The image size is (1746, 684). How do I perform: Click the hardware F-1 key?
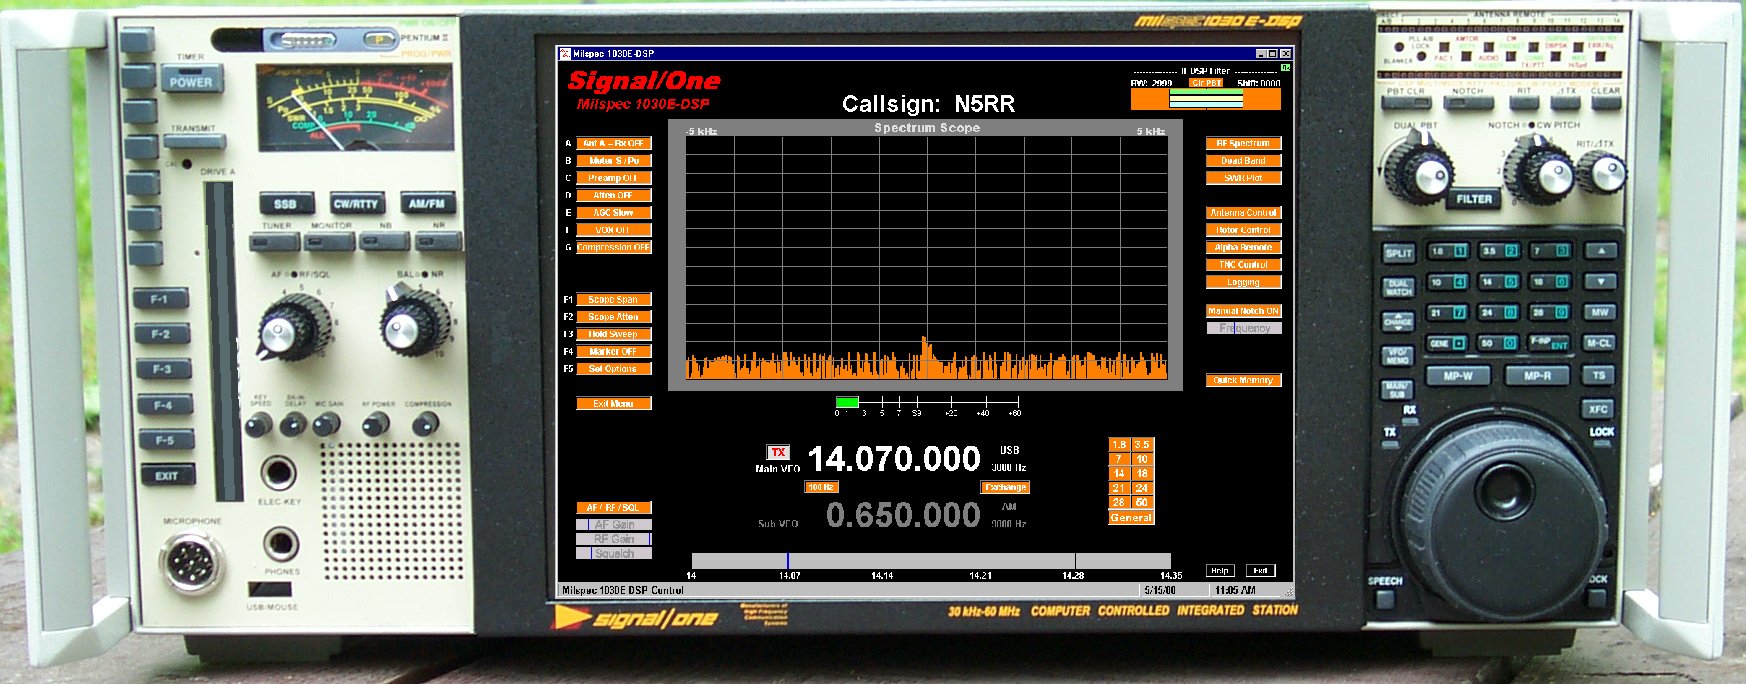[161, 298]
